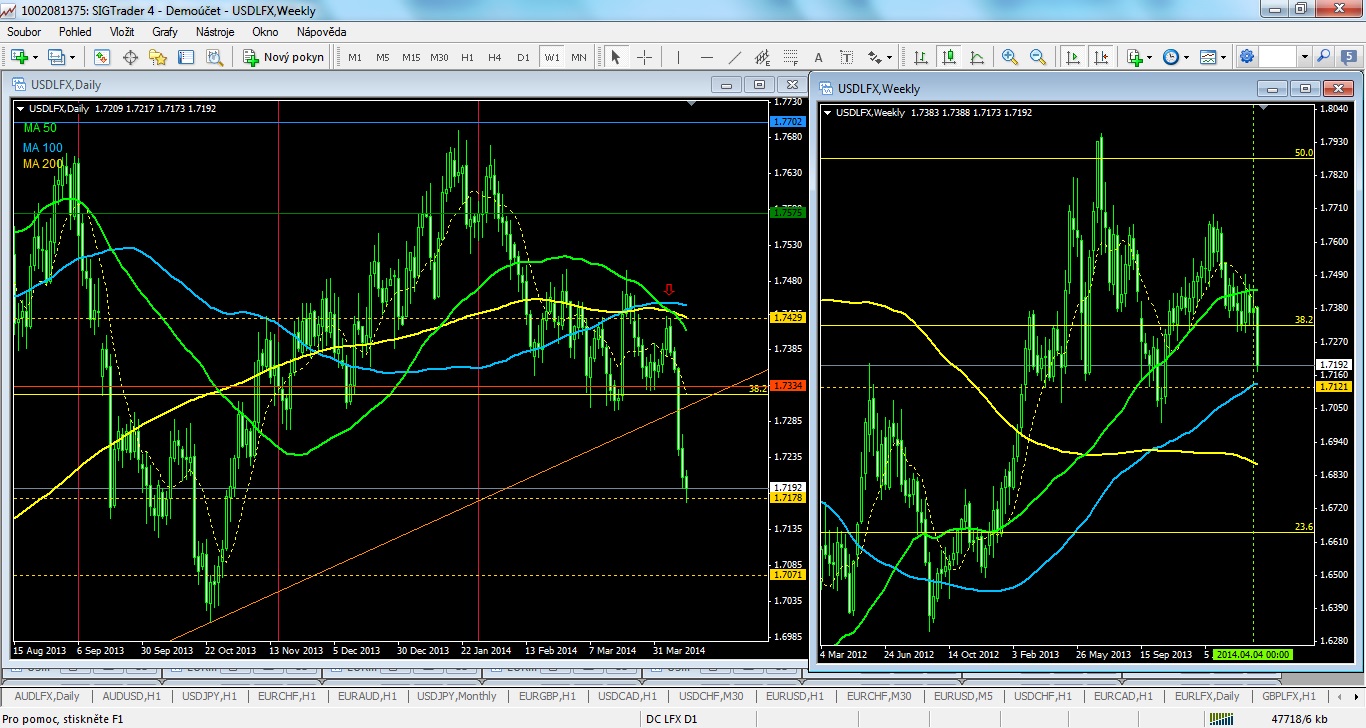
Task: Select the Fibonacci Retracement tool
Action: coord(790,57)
